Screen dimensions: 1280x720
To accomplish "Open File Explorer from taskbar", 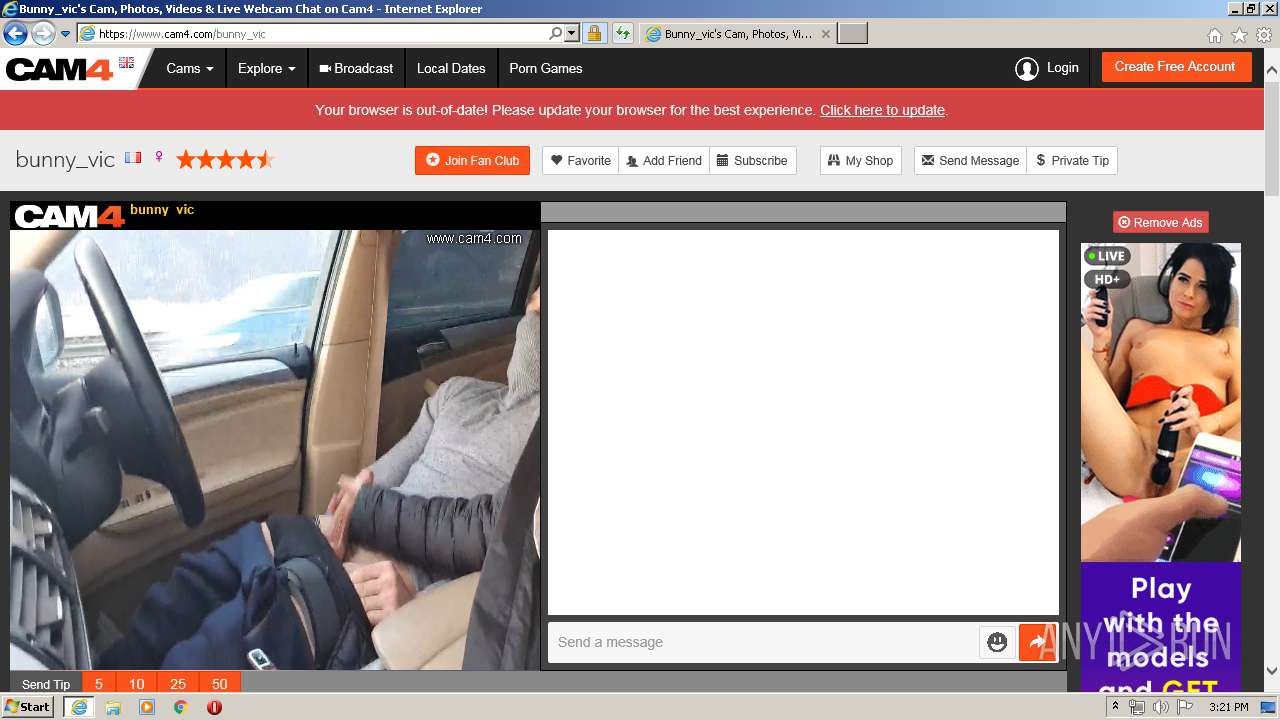I will pos(113,707).
